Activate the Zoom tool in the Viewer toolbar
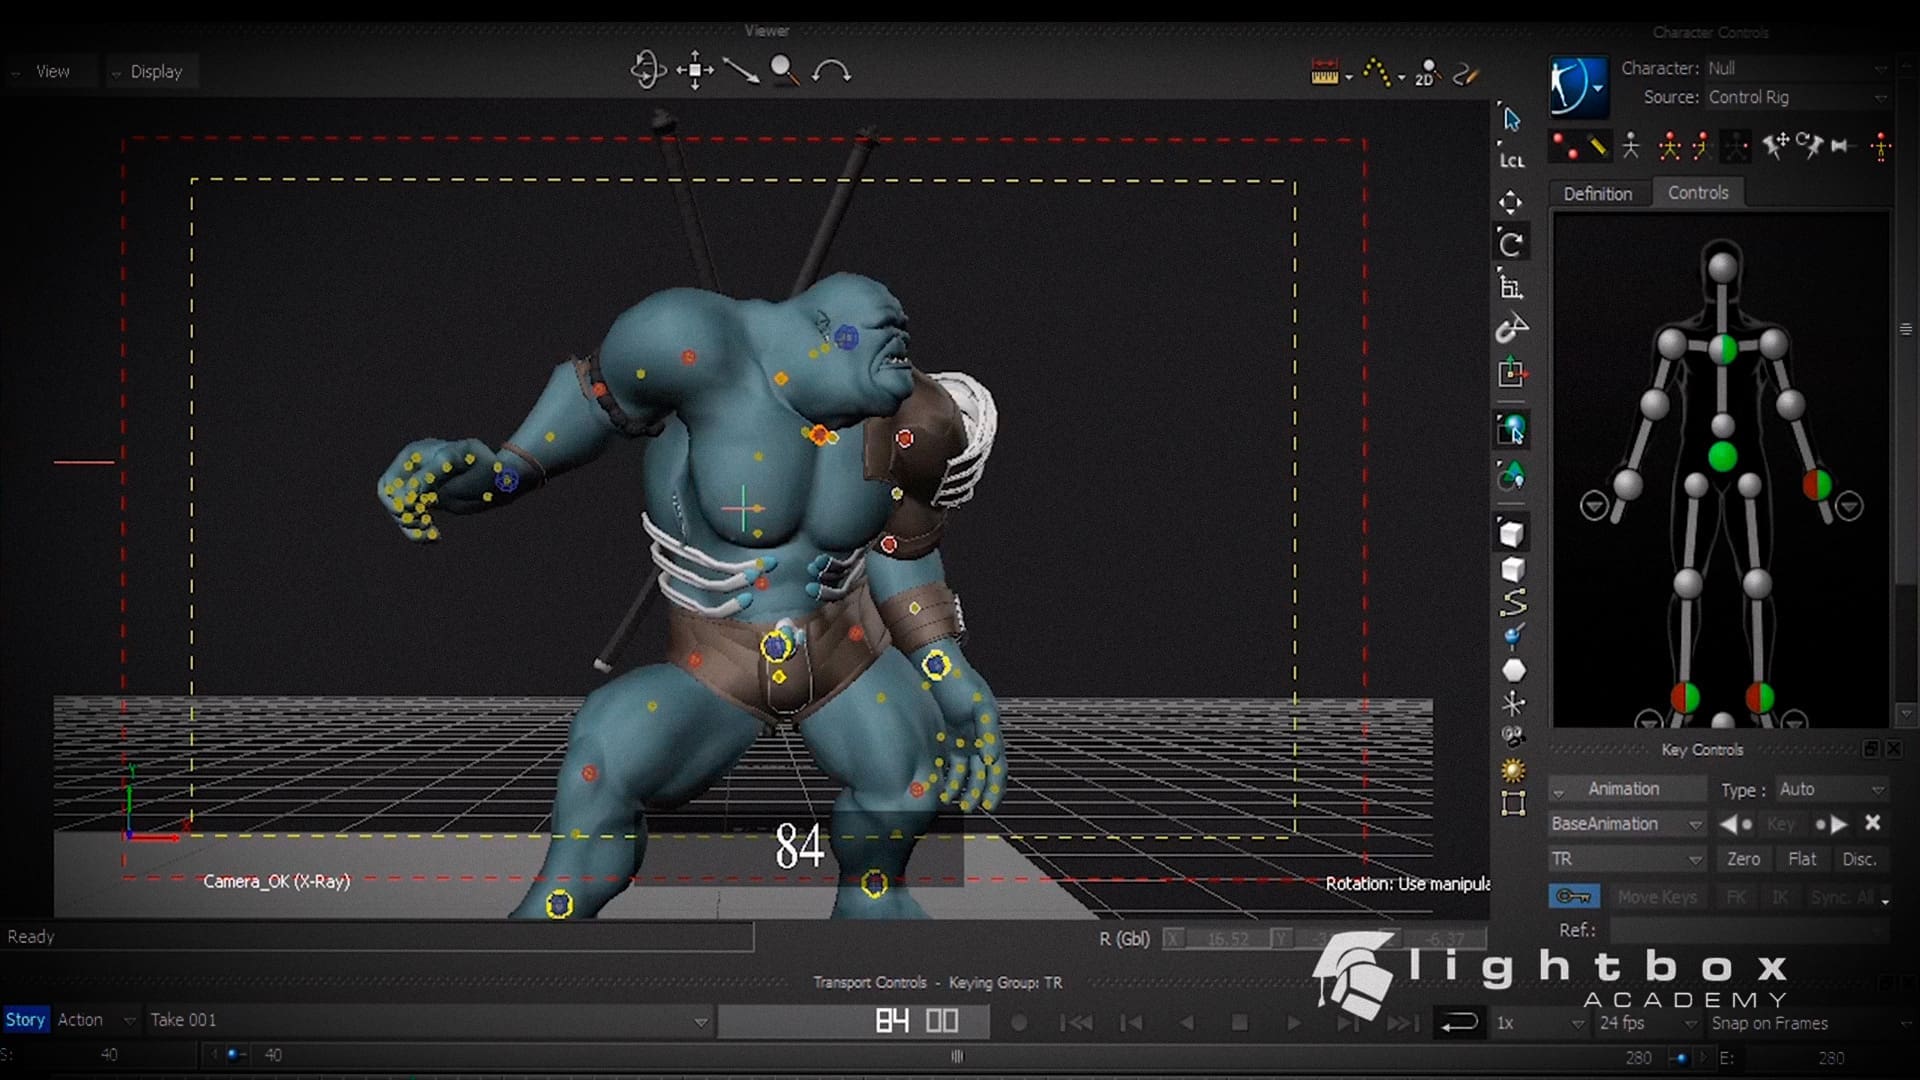The width and height of the screenshot is (1920, 1080). [x=784, y=71]
